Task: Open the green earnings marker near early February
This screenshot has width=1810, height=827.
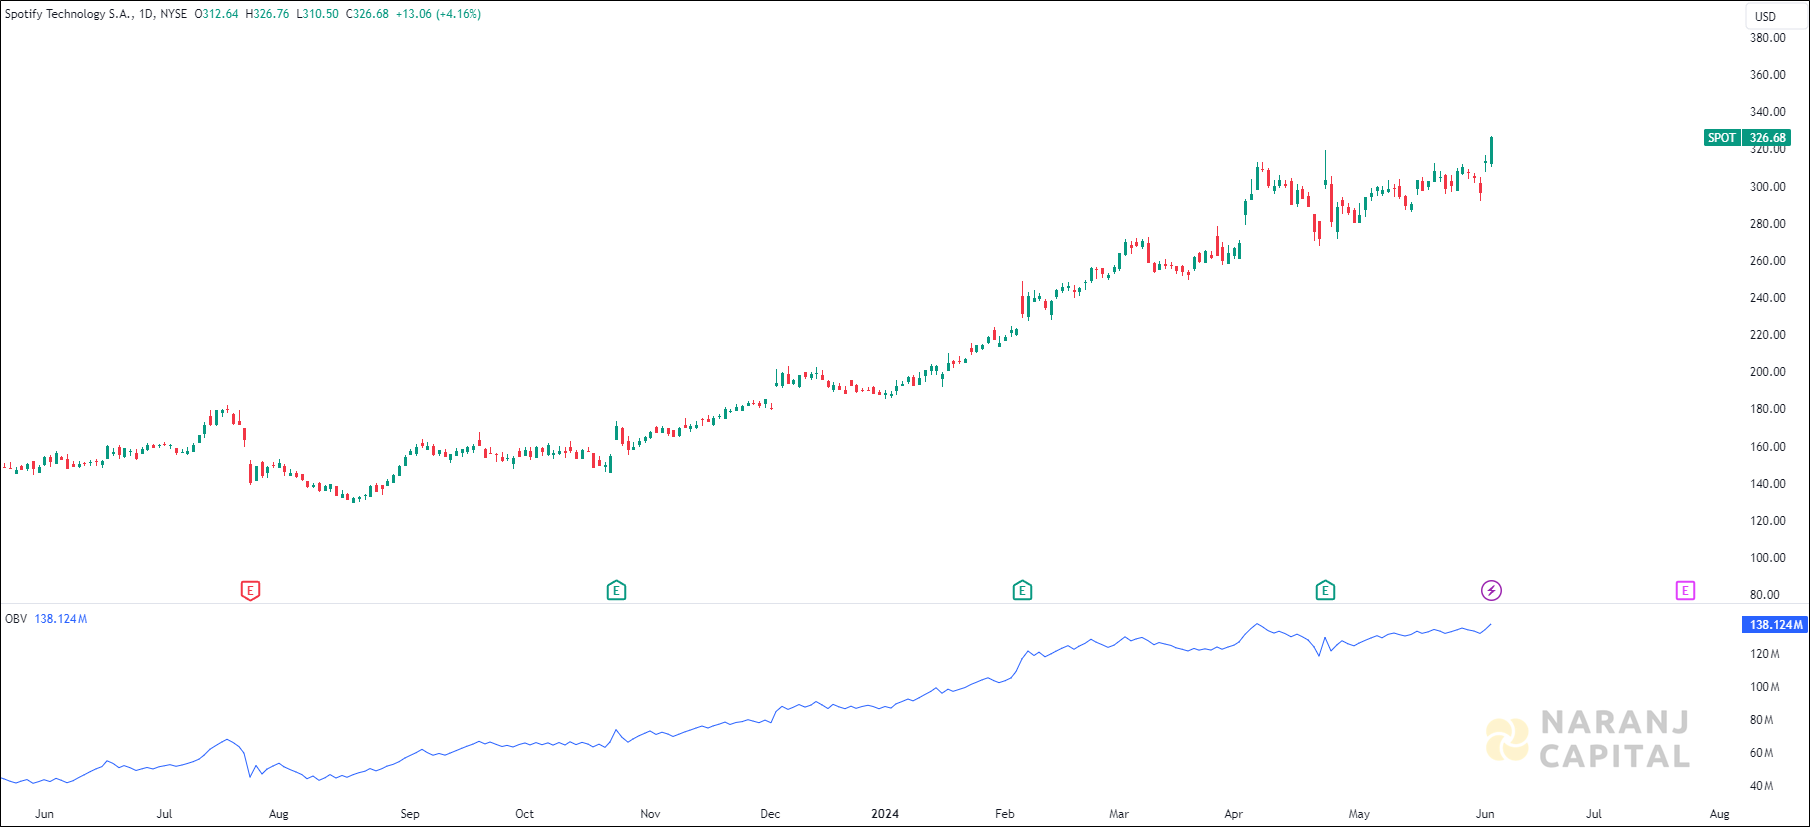Action: tap(1022, 591)
